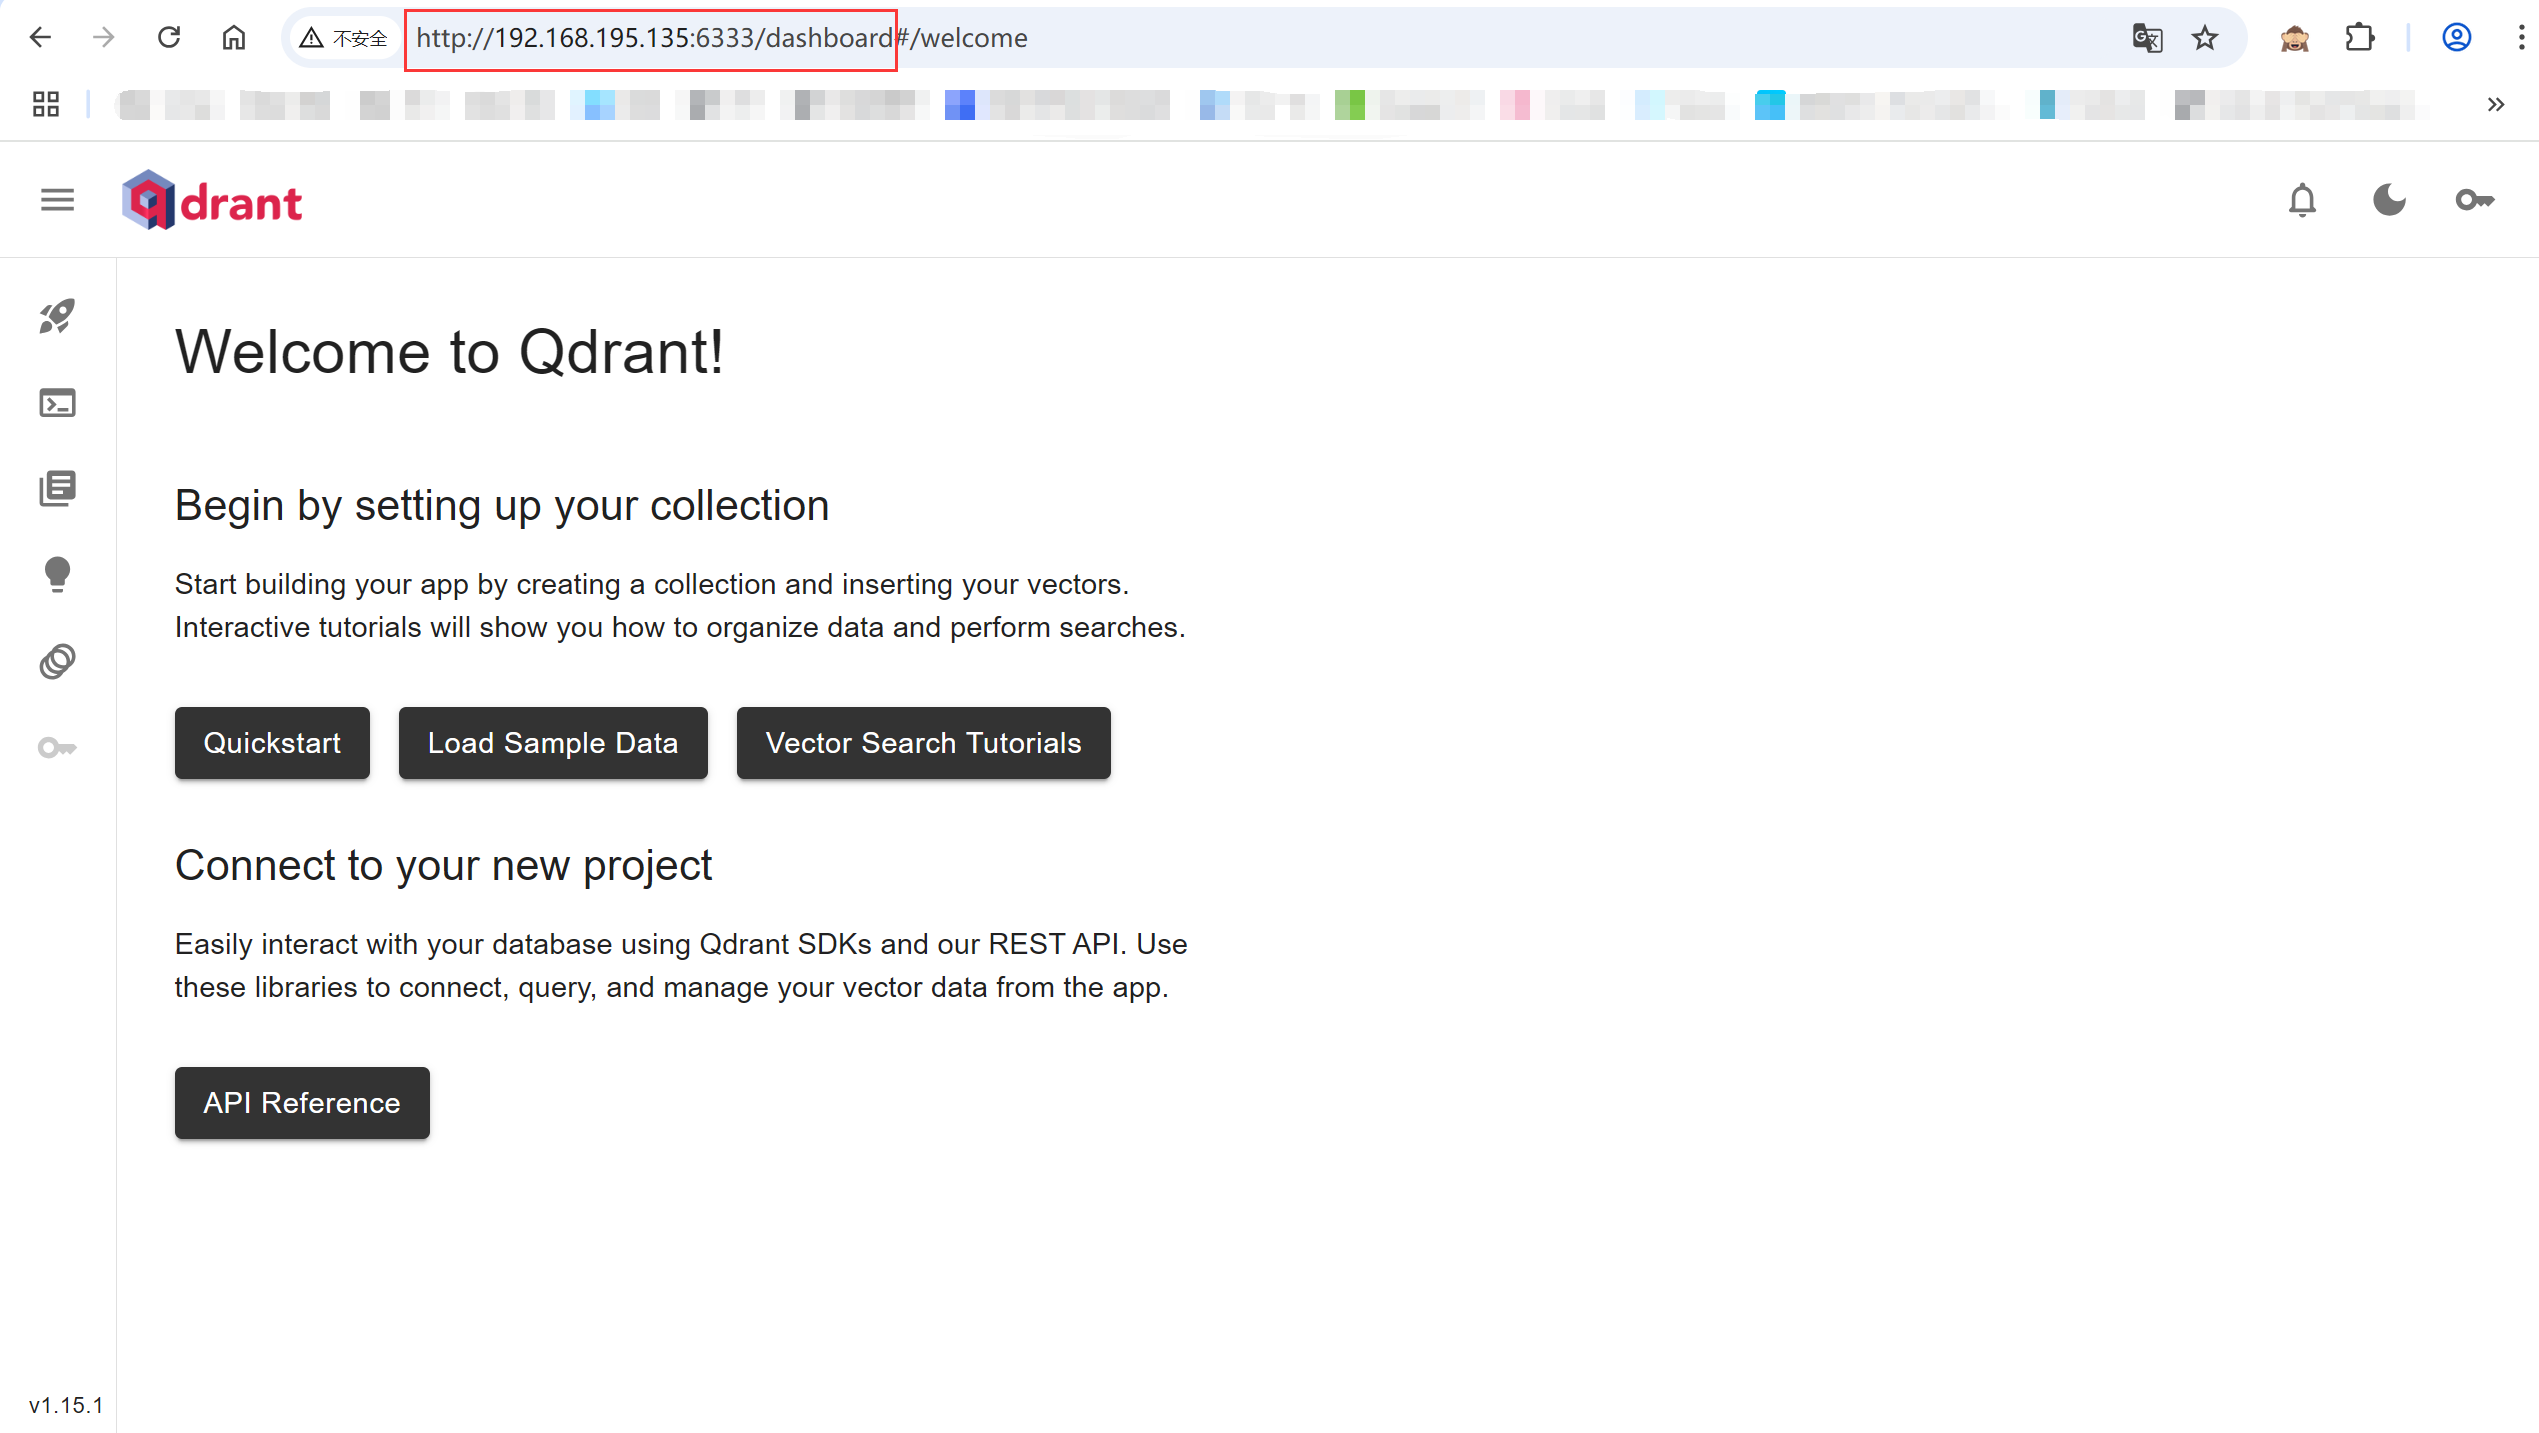Open the API Reference button

302,1103
